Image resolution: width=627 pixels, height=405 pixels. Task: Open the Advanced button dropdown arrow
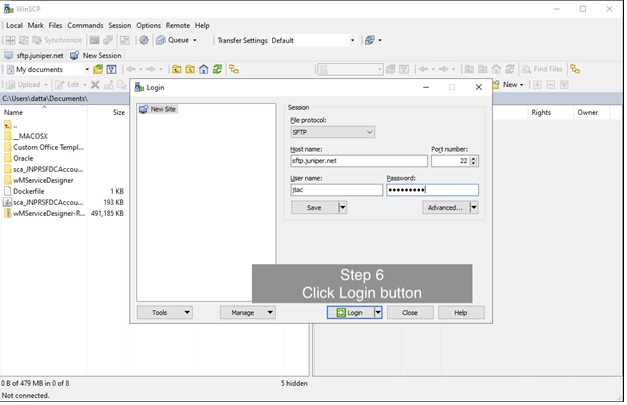point(474,207)
